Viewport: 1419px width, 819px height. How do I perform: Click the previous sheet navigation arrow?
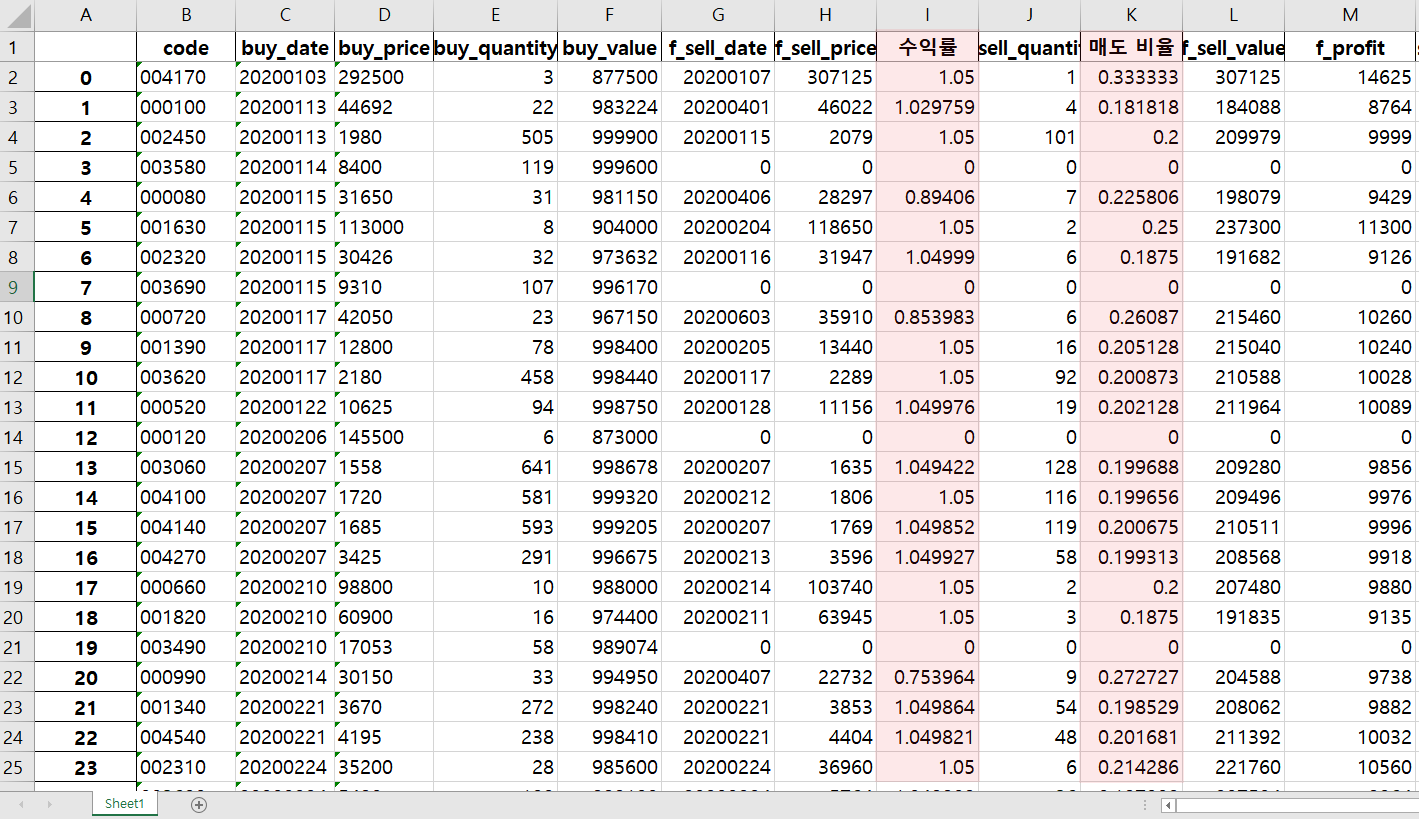pyautogui.click(x=21, y=804)
